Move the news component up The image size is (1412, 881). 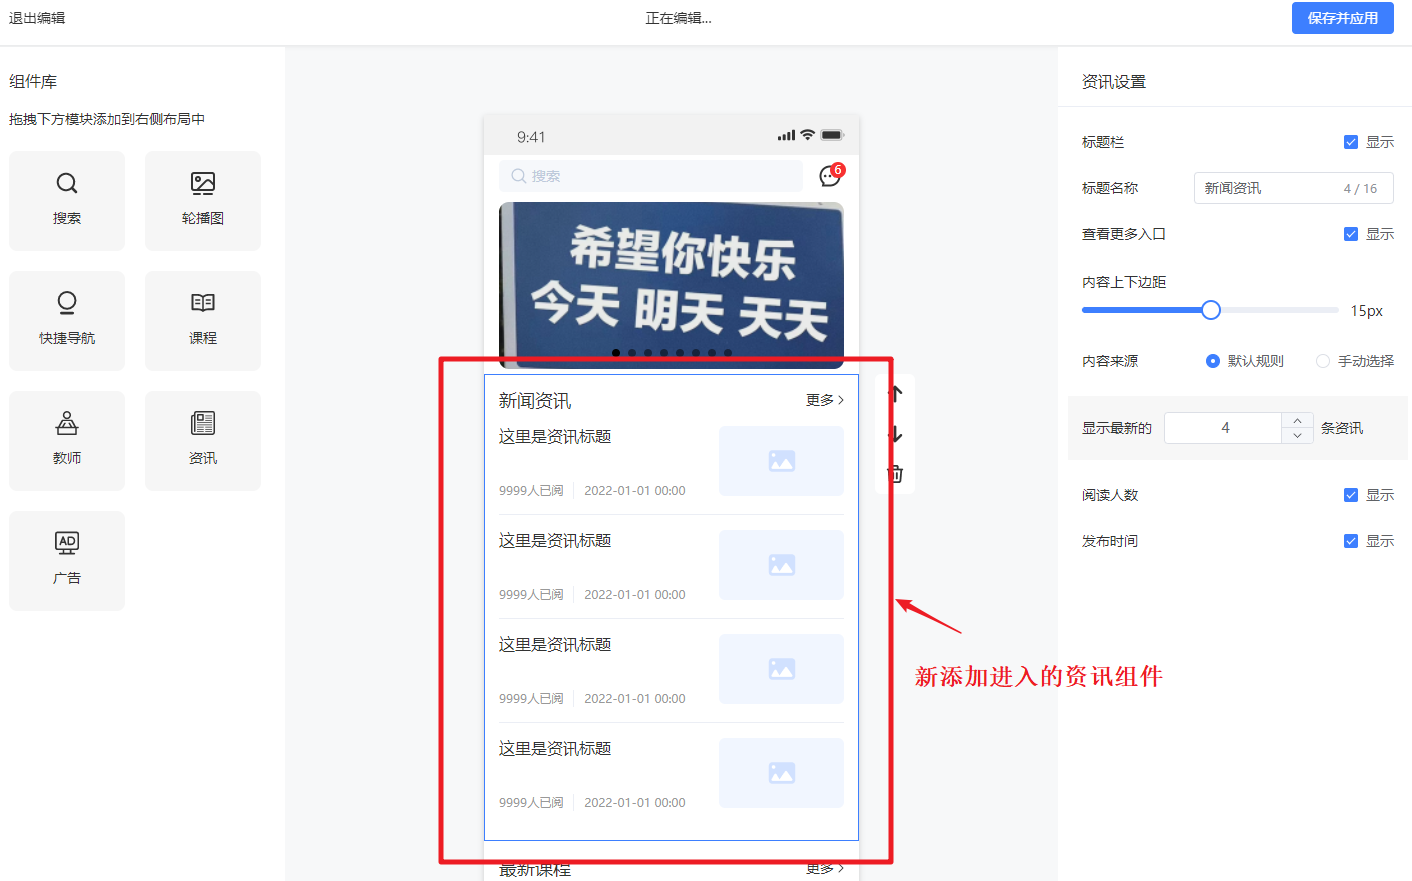click(896, 393)
